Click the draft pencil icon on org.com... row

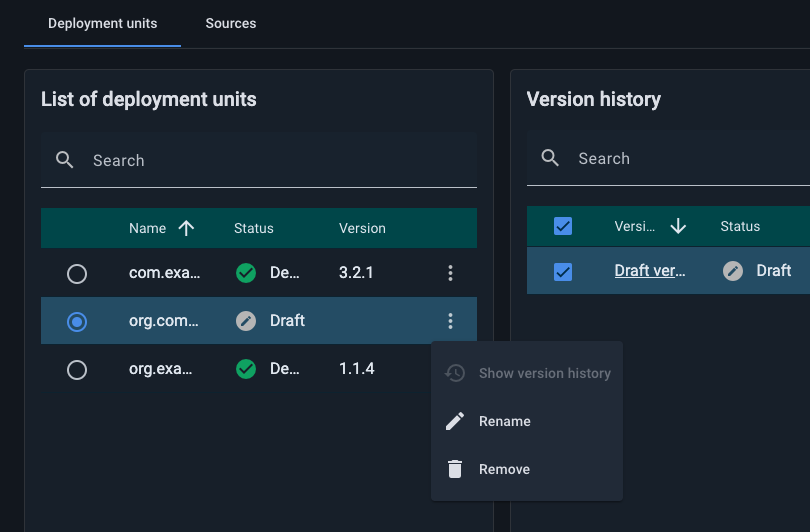(246, 321)
